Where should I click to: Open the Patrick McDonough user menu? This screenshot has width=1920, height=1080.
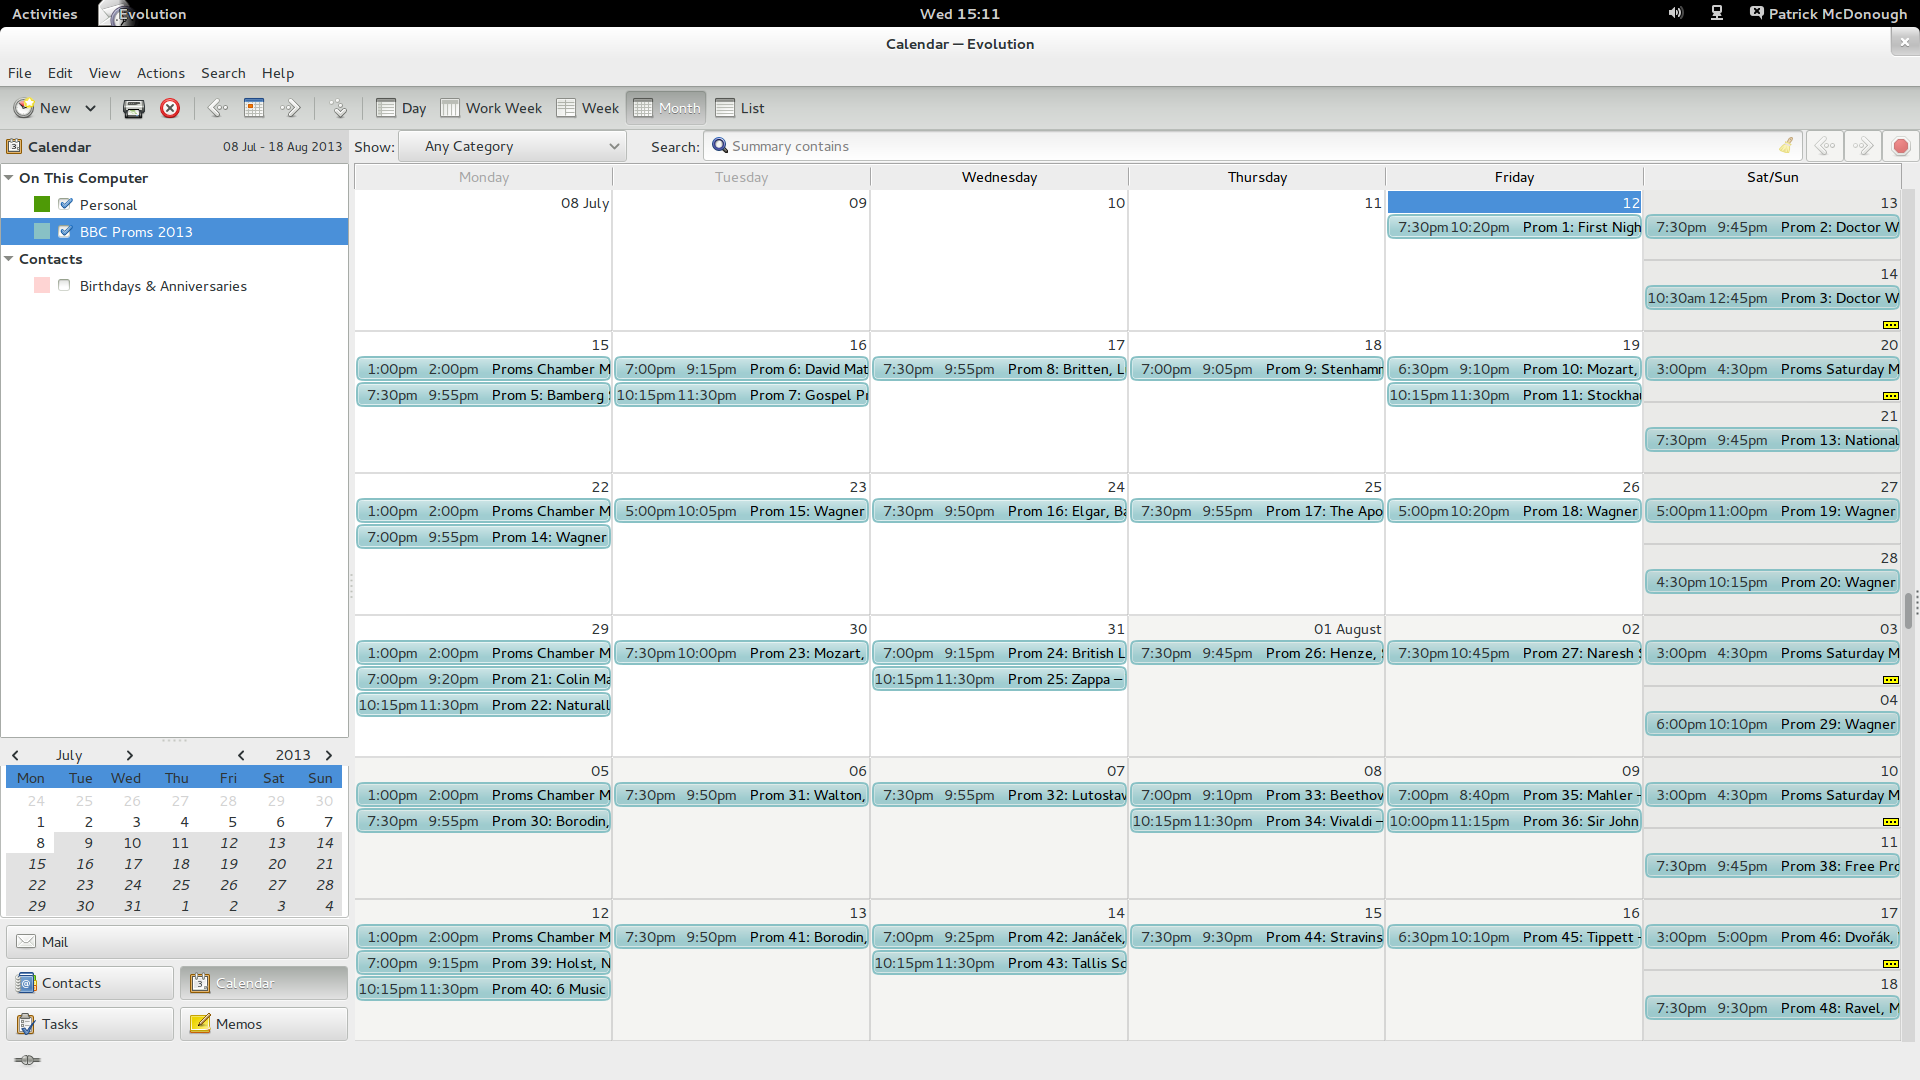[x=1828, y=14]
